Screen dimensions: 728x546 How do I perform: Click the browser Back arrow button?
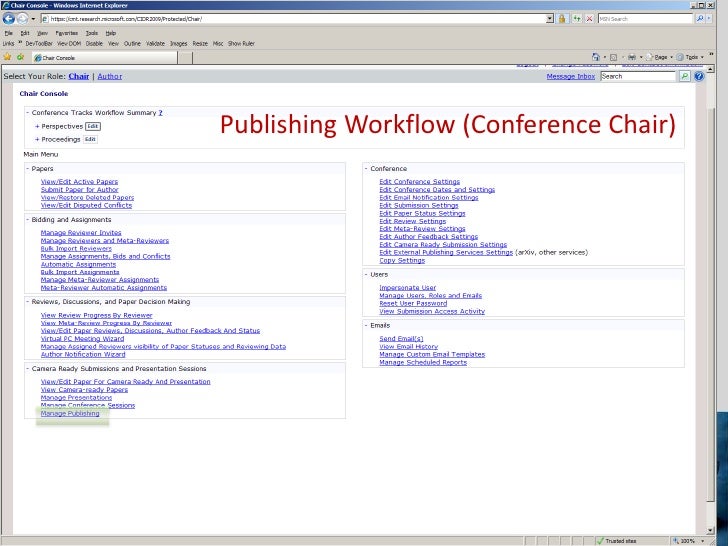8,19
